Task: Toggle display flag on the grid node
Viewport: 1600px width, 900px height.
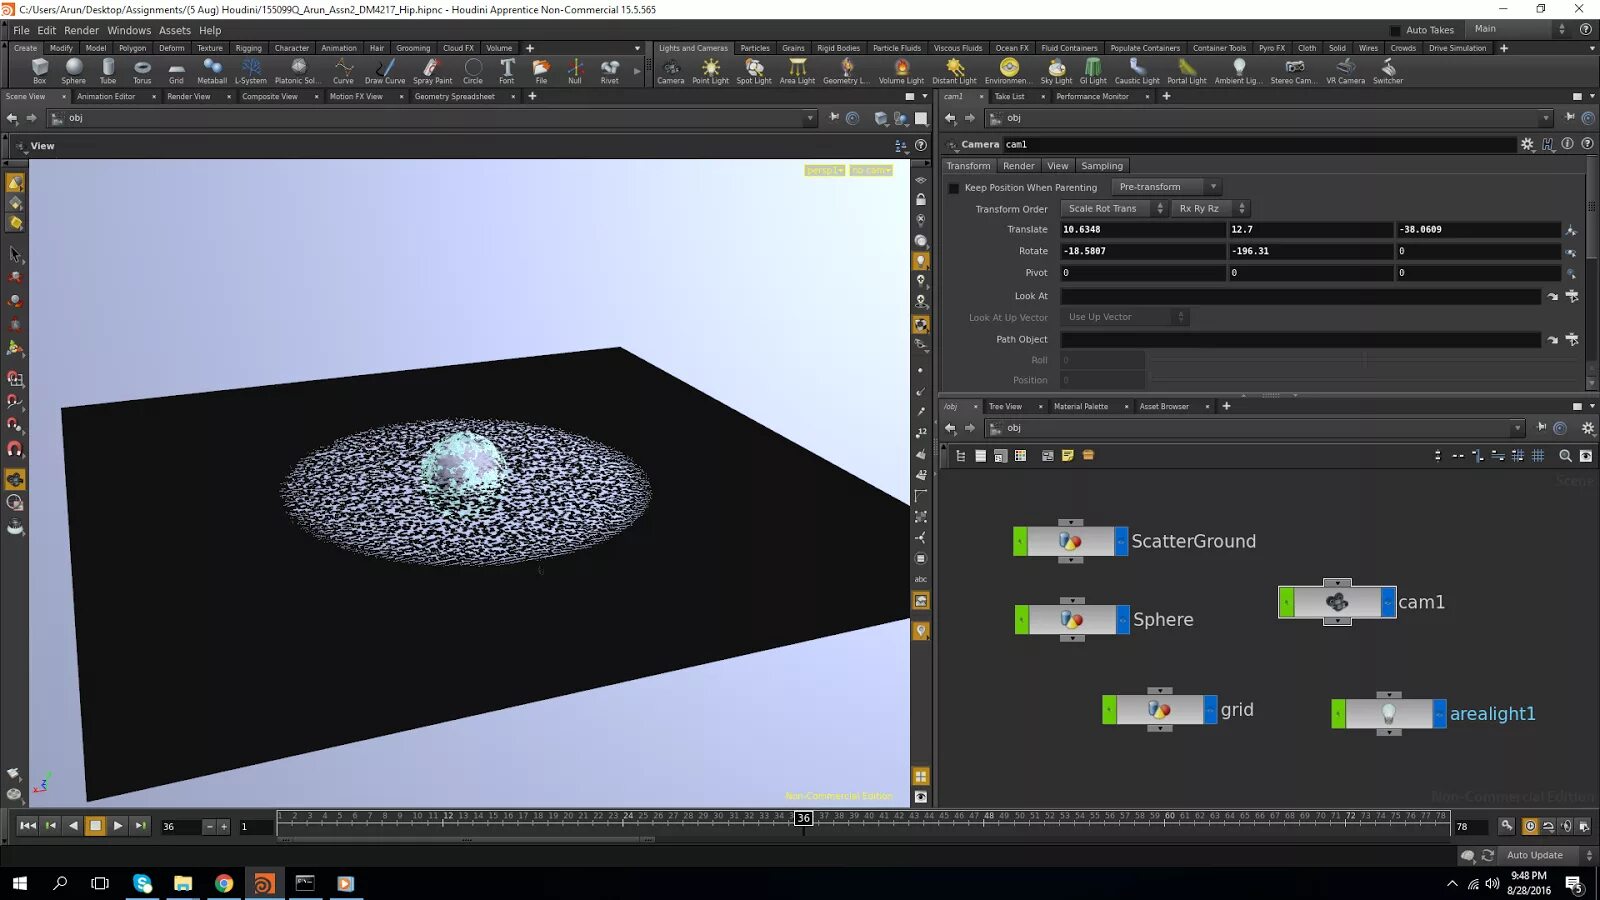Action: 1211,710
